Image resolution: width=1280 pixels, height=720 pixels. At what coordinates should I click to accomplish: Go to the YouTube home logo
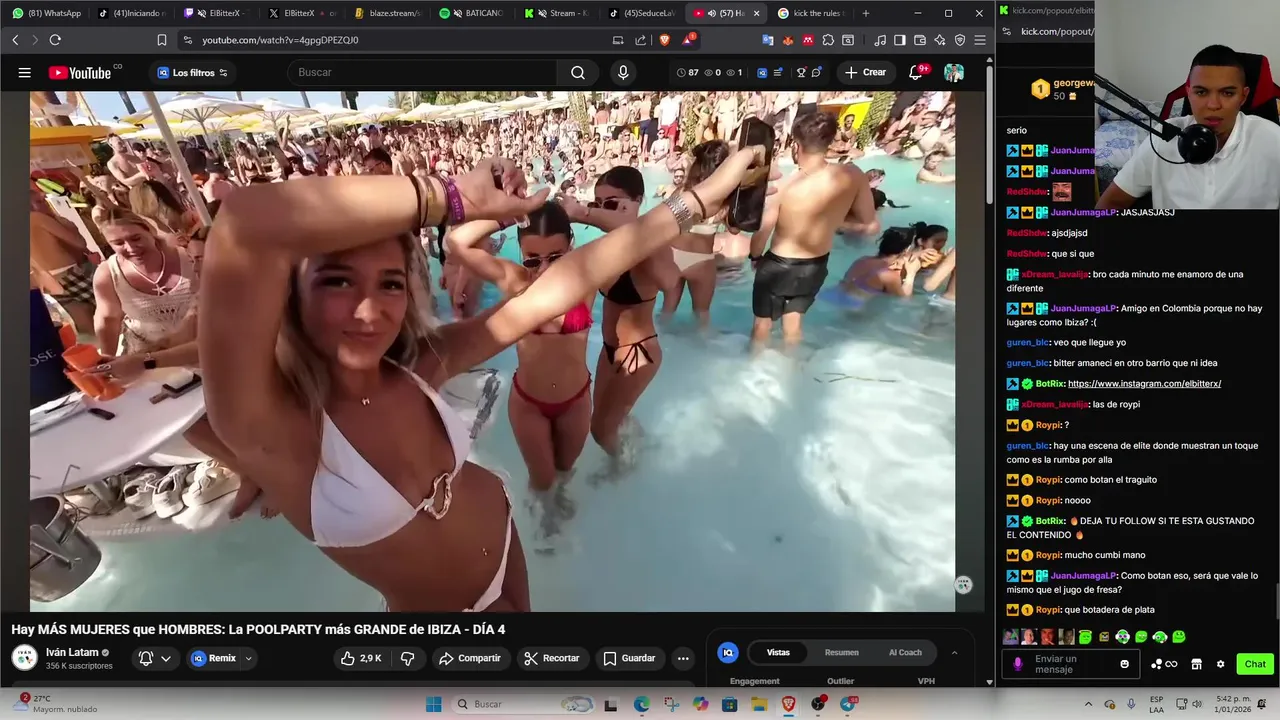[x=80, y=72]
